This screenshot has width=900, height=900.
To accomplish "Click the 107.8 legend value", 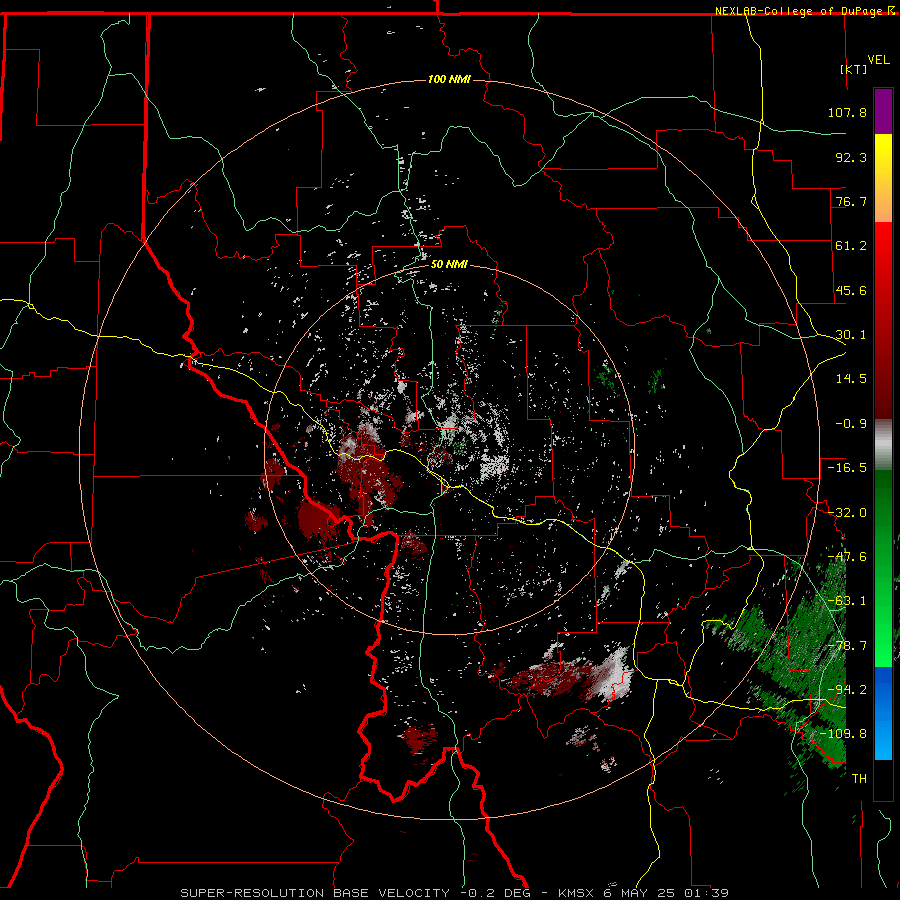I will click(847, 112).
